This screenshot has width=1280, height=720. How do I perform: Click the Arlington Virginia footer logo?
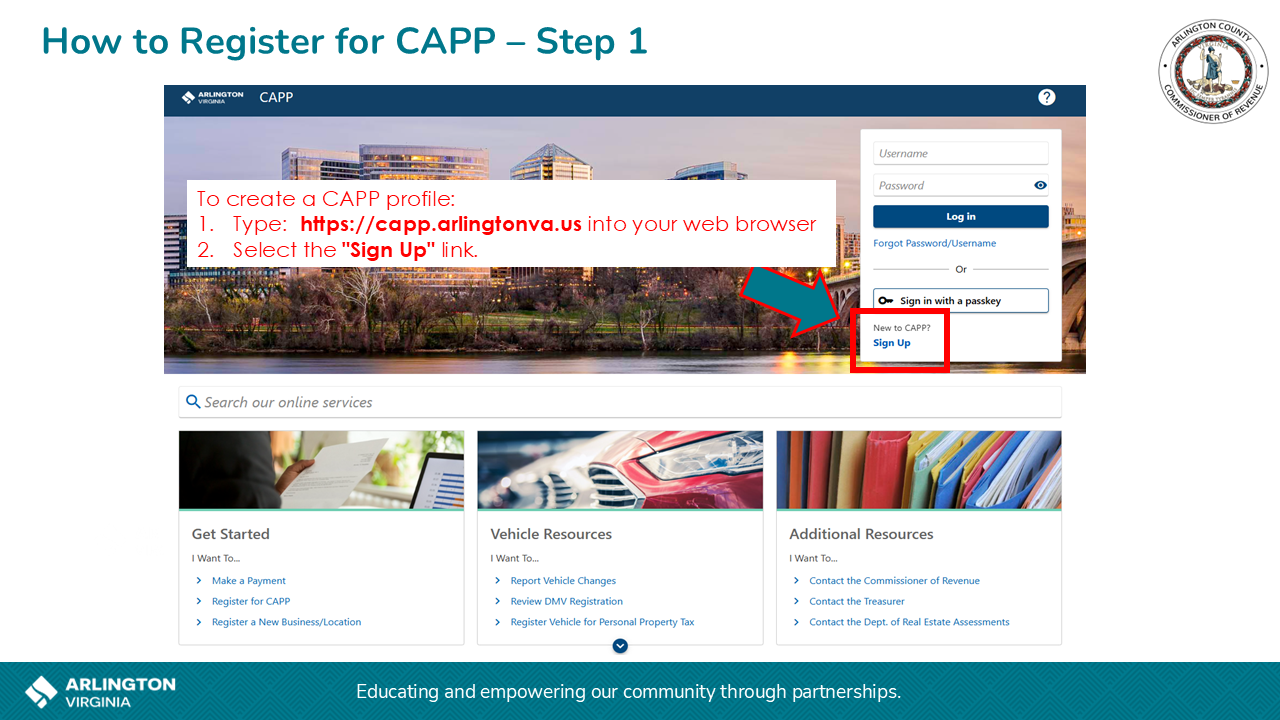(x=100, y=691)
